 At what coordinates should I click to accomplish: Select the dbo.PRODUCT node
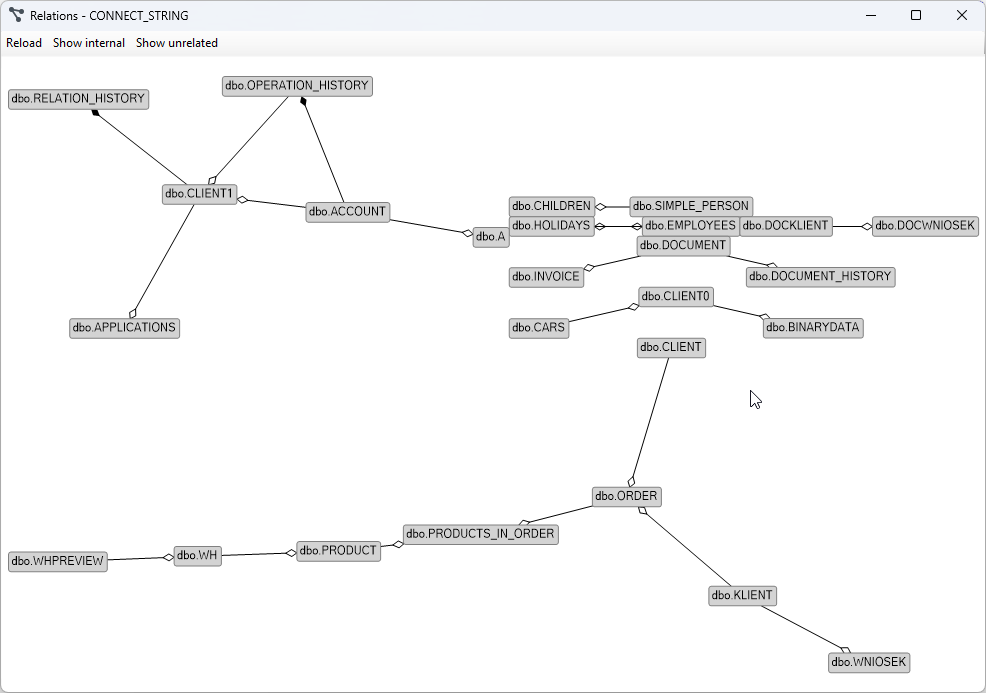(x=338, y=551)
